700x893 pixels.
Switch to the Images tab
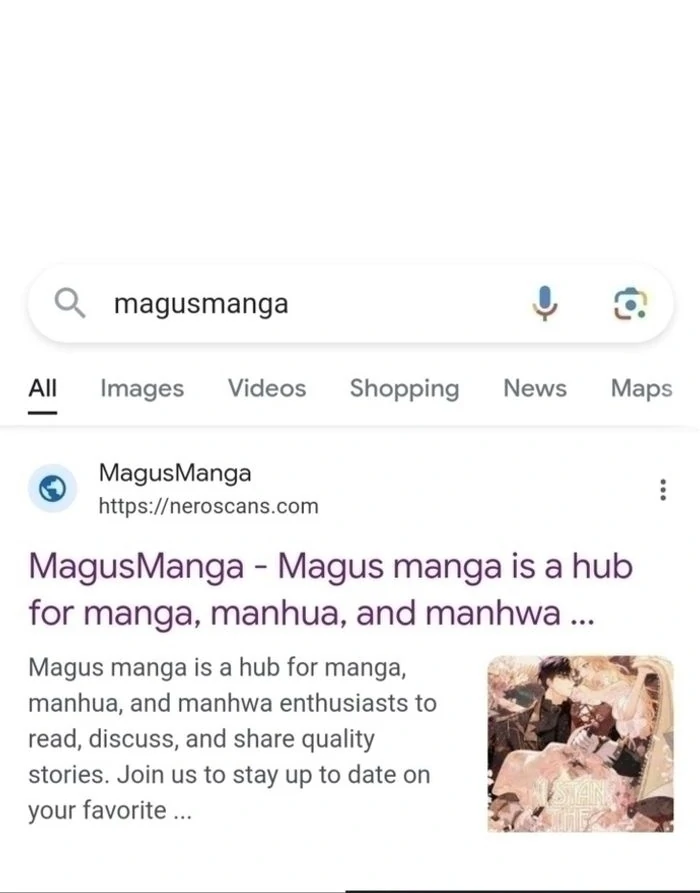[x=142, y=389]
